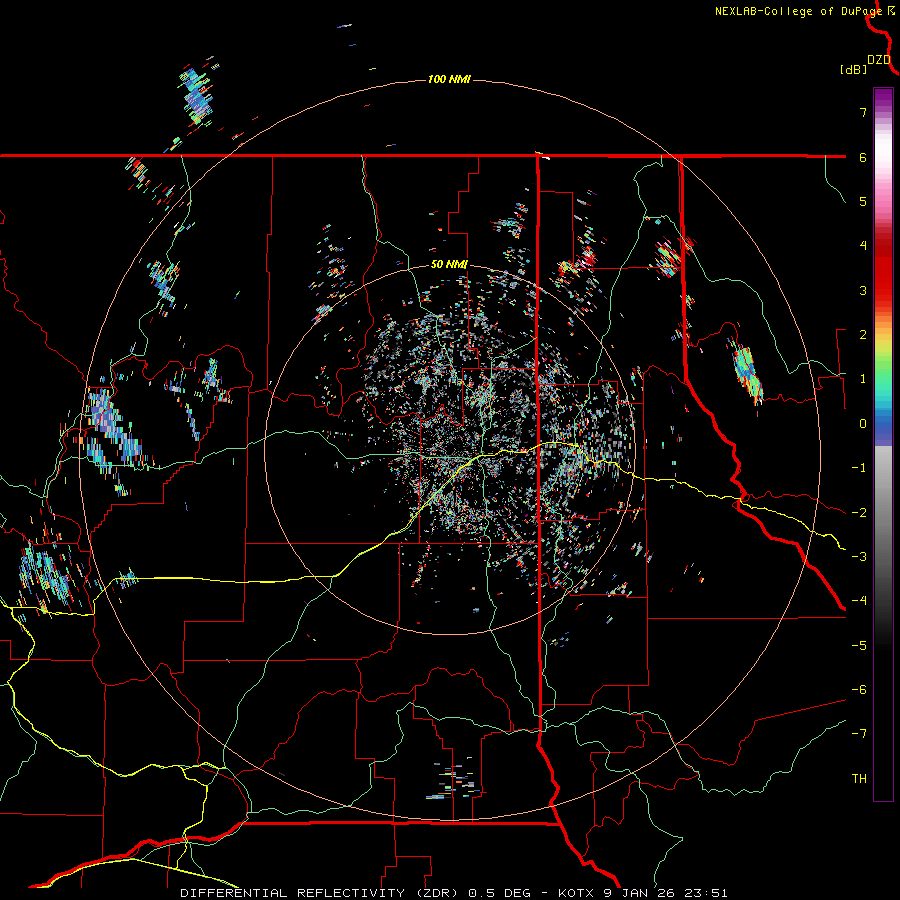Click the -1 value on the color scale
The width and height of the screenshot is (900, 900).
(859, 468)
